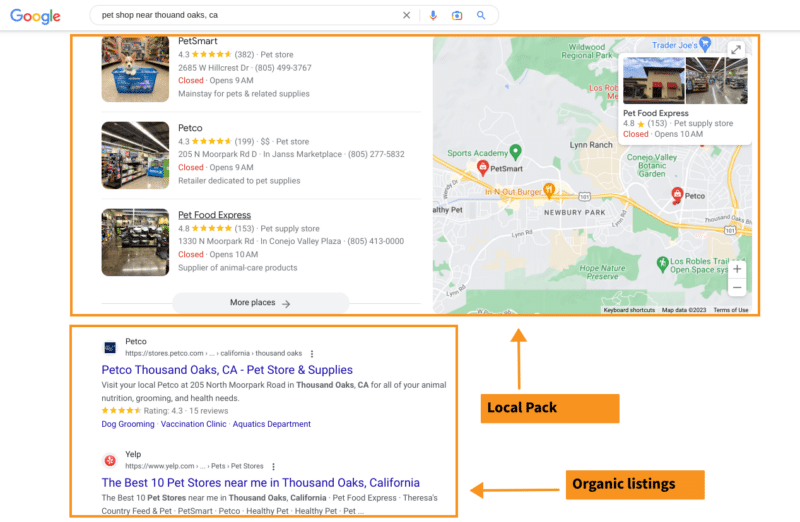This screenshot has height=522, width=800.
Task: Open the Petco local listing title
Action: tap(190, 128)
